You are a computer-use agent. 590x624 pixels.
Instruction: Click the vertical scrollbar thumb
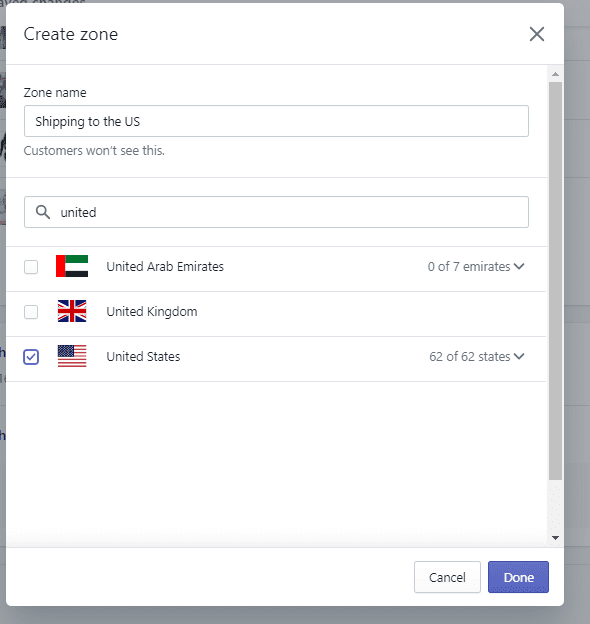coord(555,281)
